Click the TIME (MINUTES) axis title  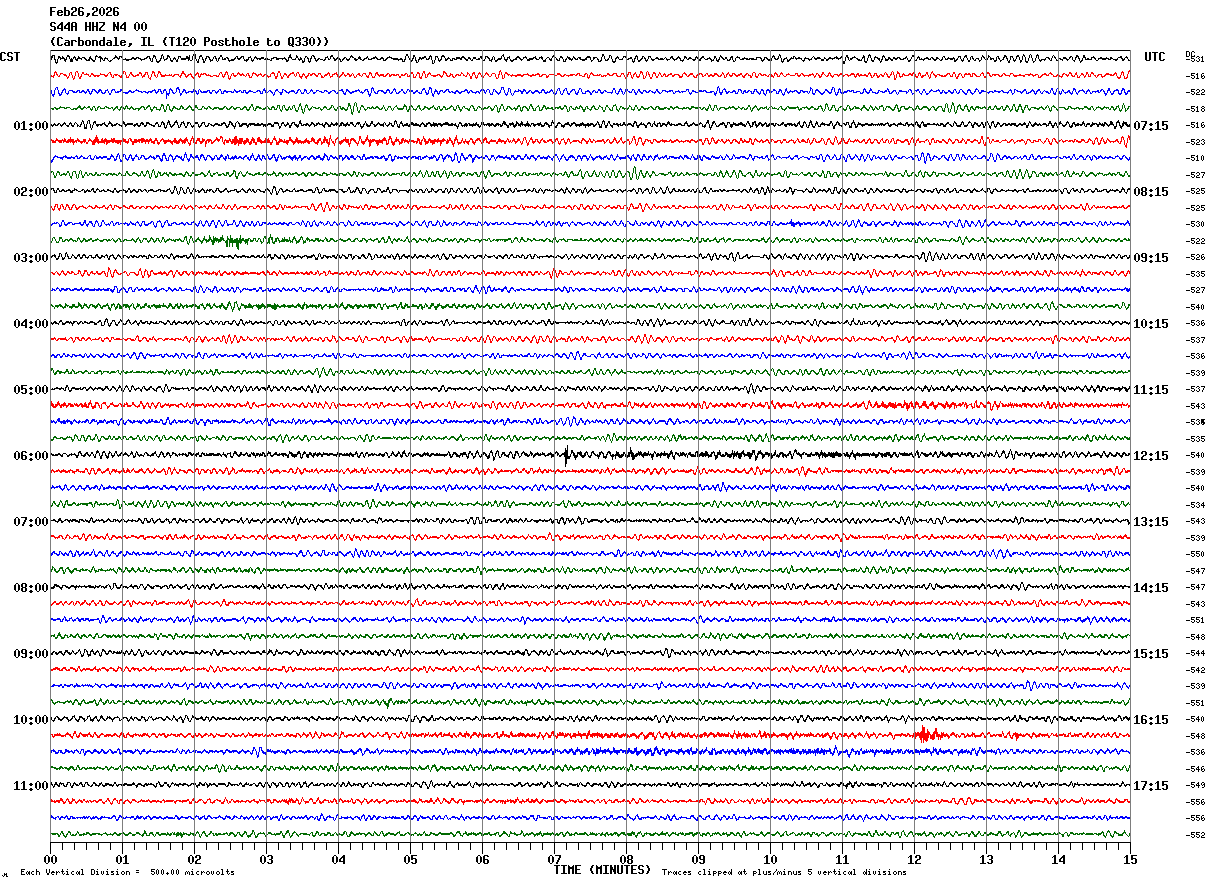602,870
